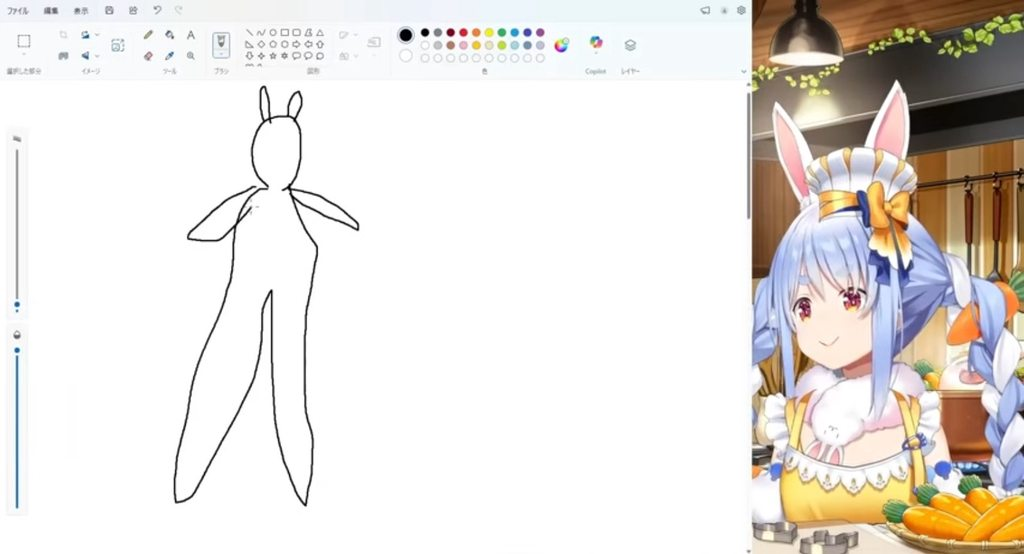Image resolution: width=1024 pixels, height=554 pixels.
Task: Pick the pink color swatch
Action: tap(463, 45)
